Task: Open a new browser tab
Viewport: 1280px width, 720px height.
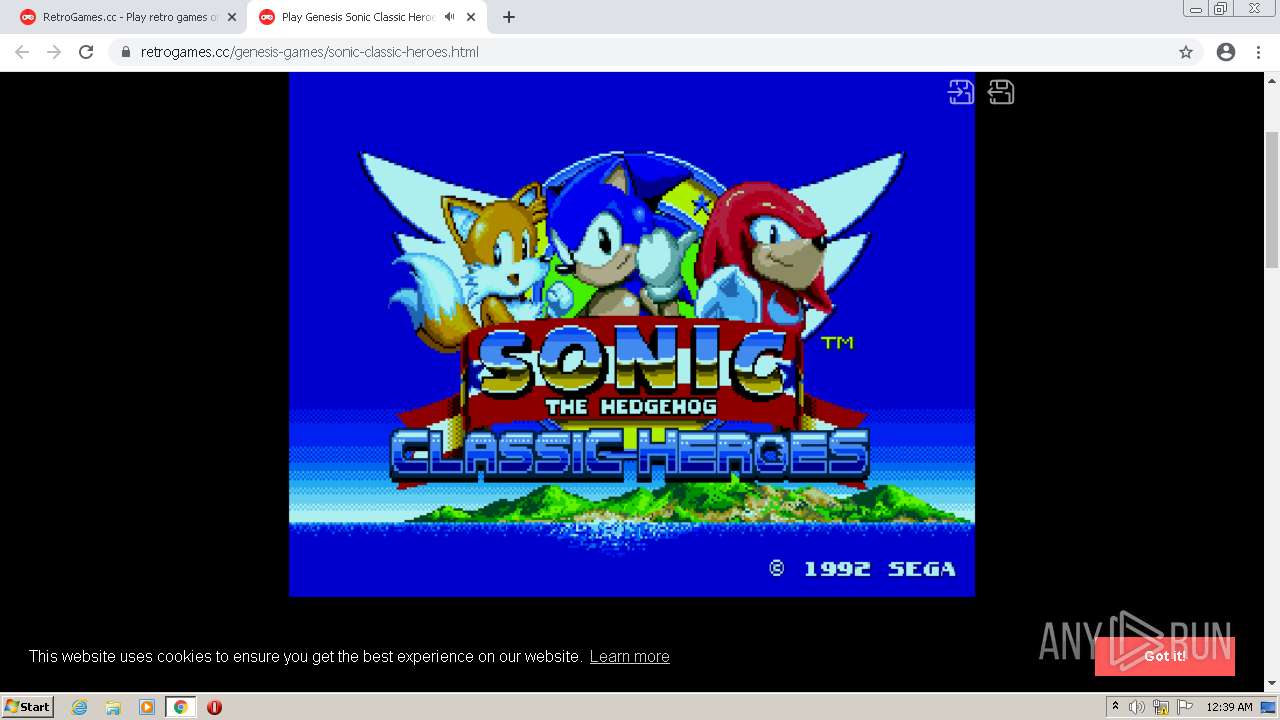Action: click(x=509, y=17)
